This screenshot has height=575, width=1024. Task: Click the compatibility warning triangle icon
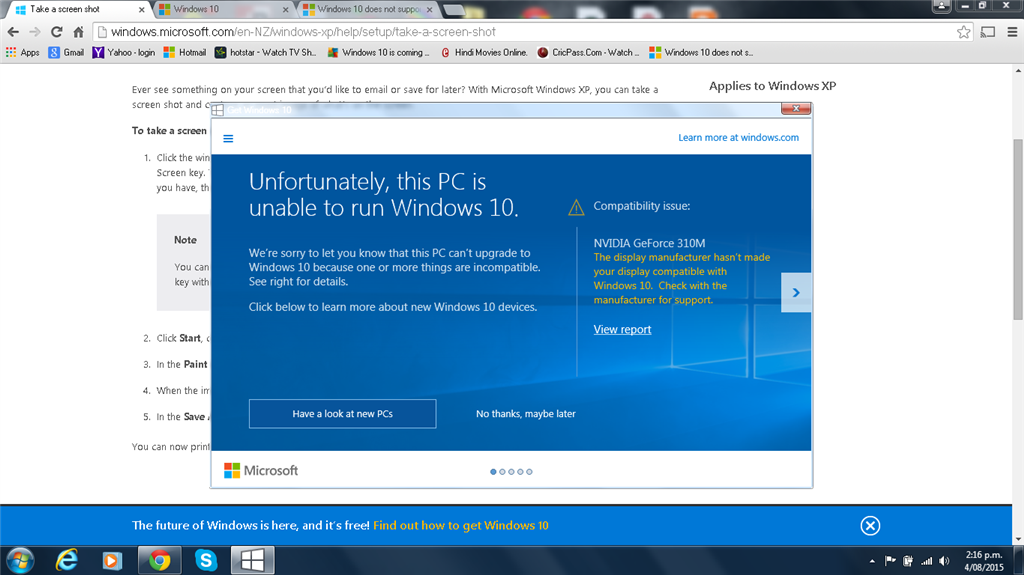(x=576, y=208)
